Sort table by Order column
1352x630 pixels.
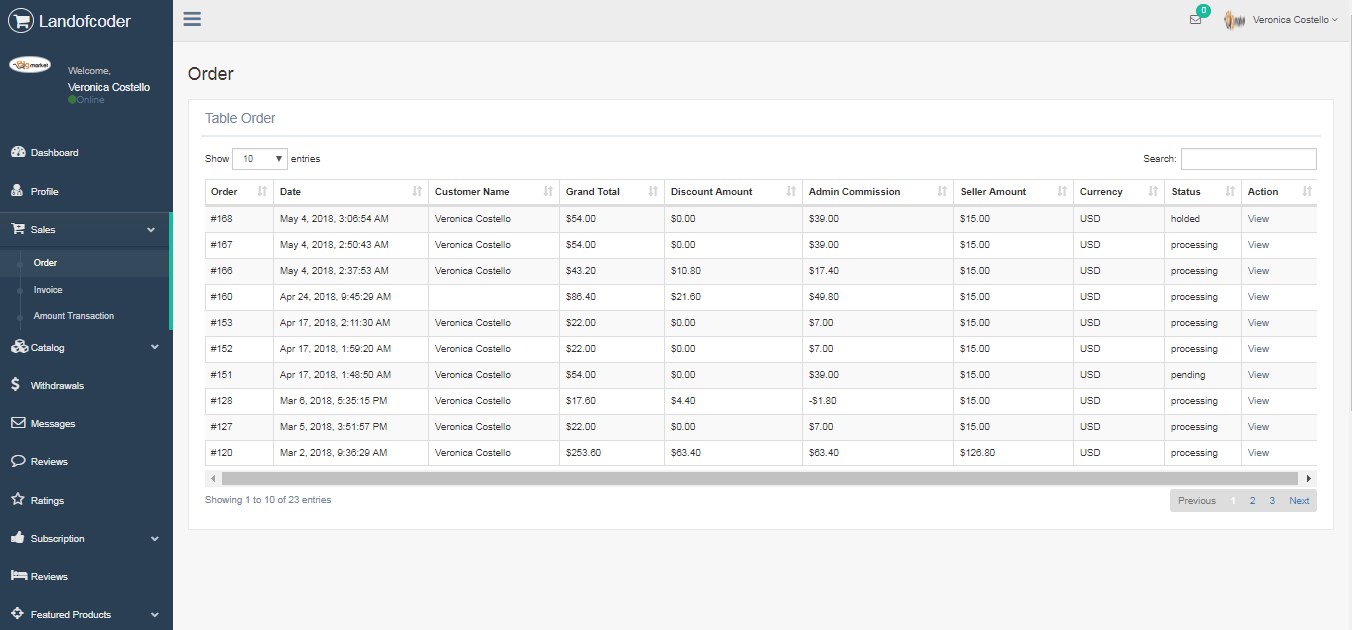(x=239, y=192)
